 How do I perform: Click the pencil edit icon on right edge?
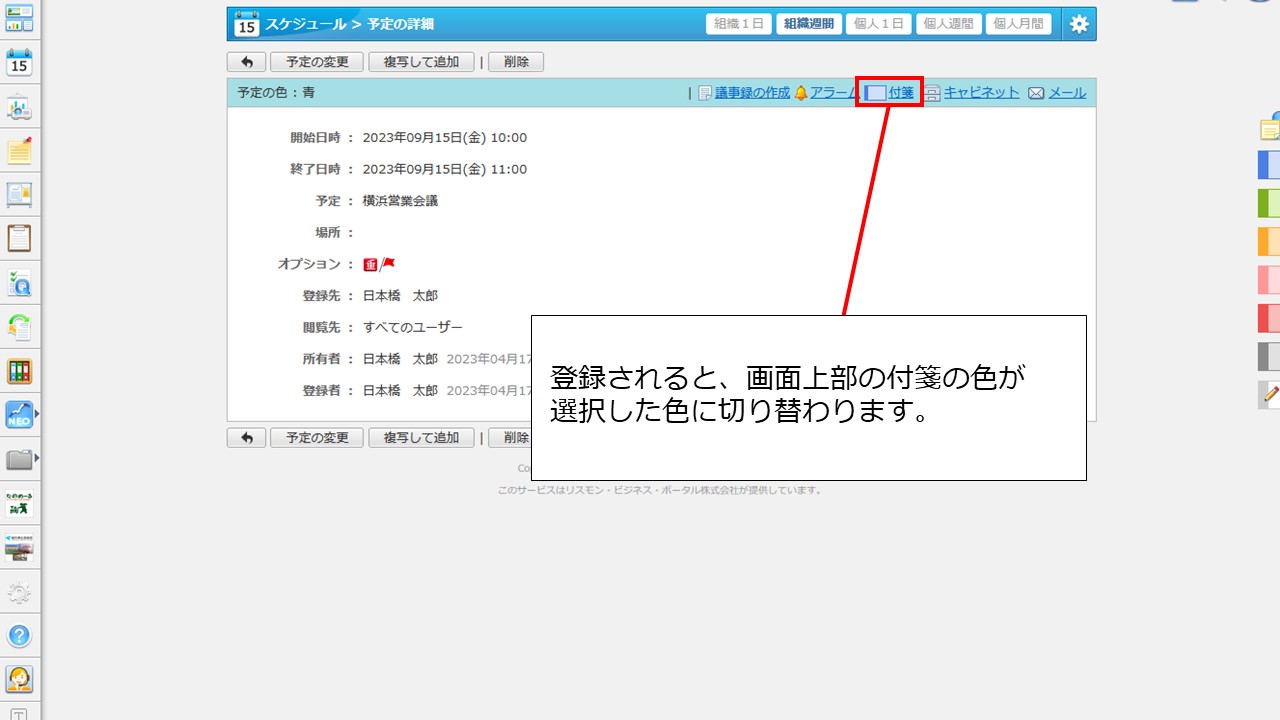tap(1270, 395)
